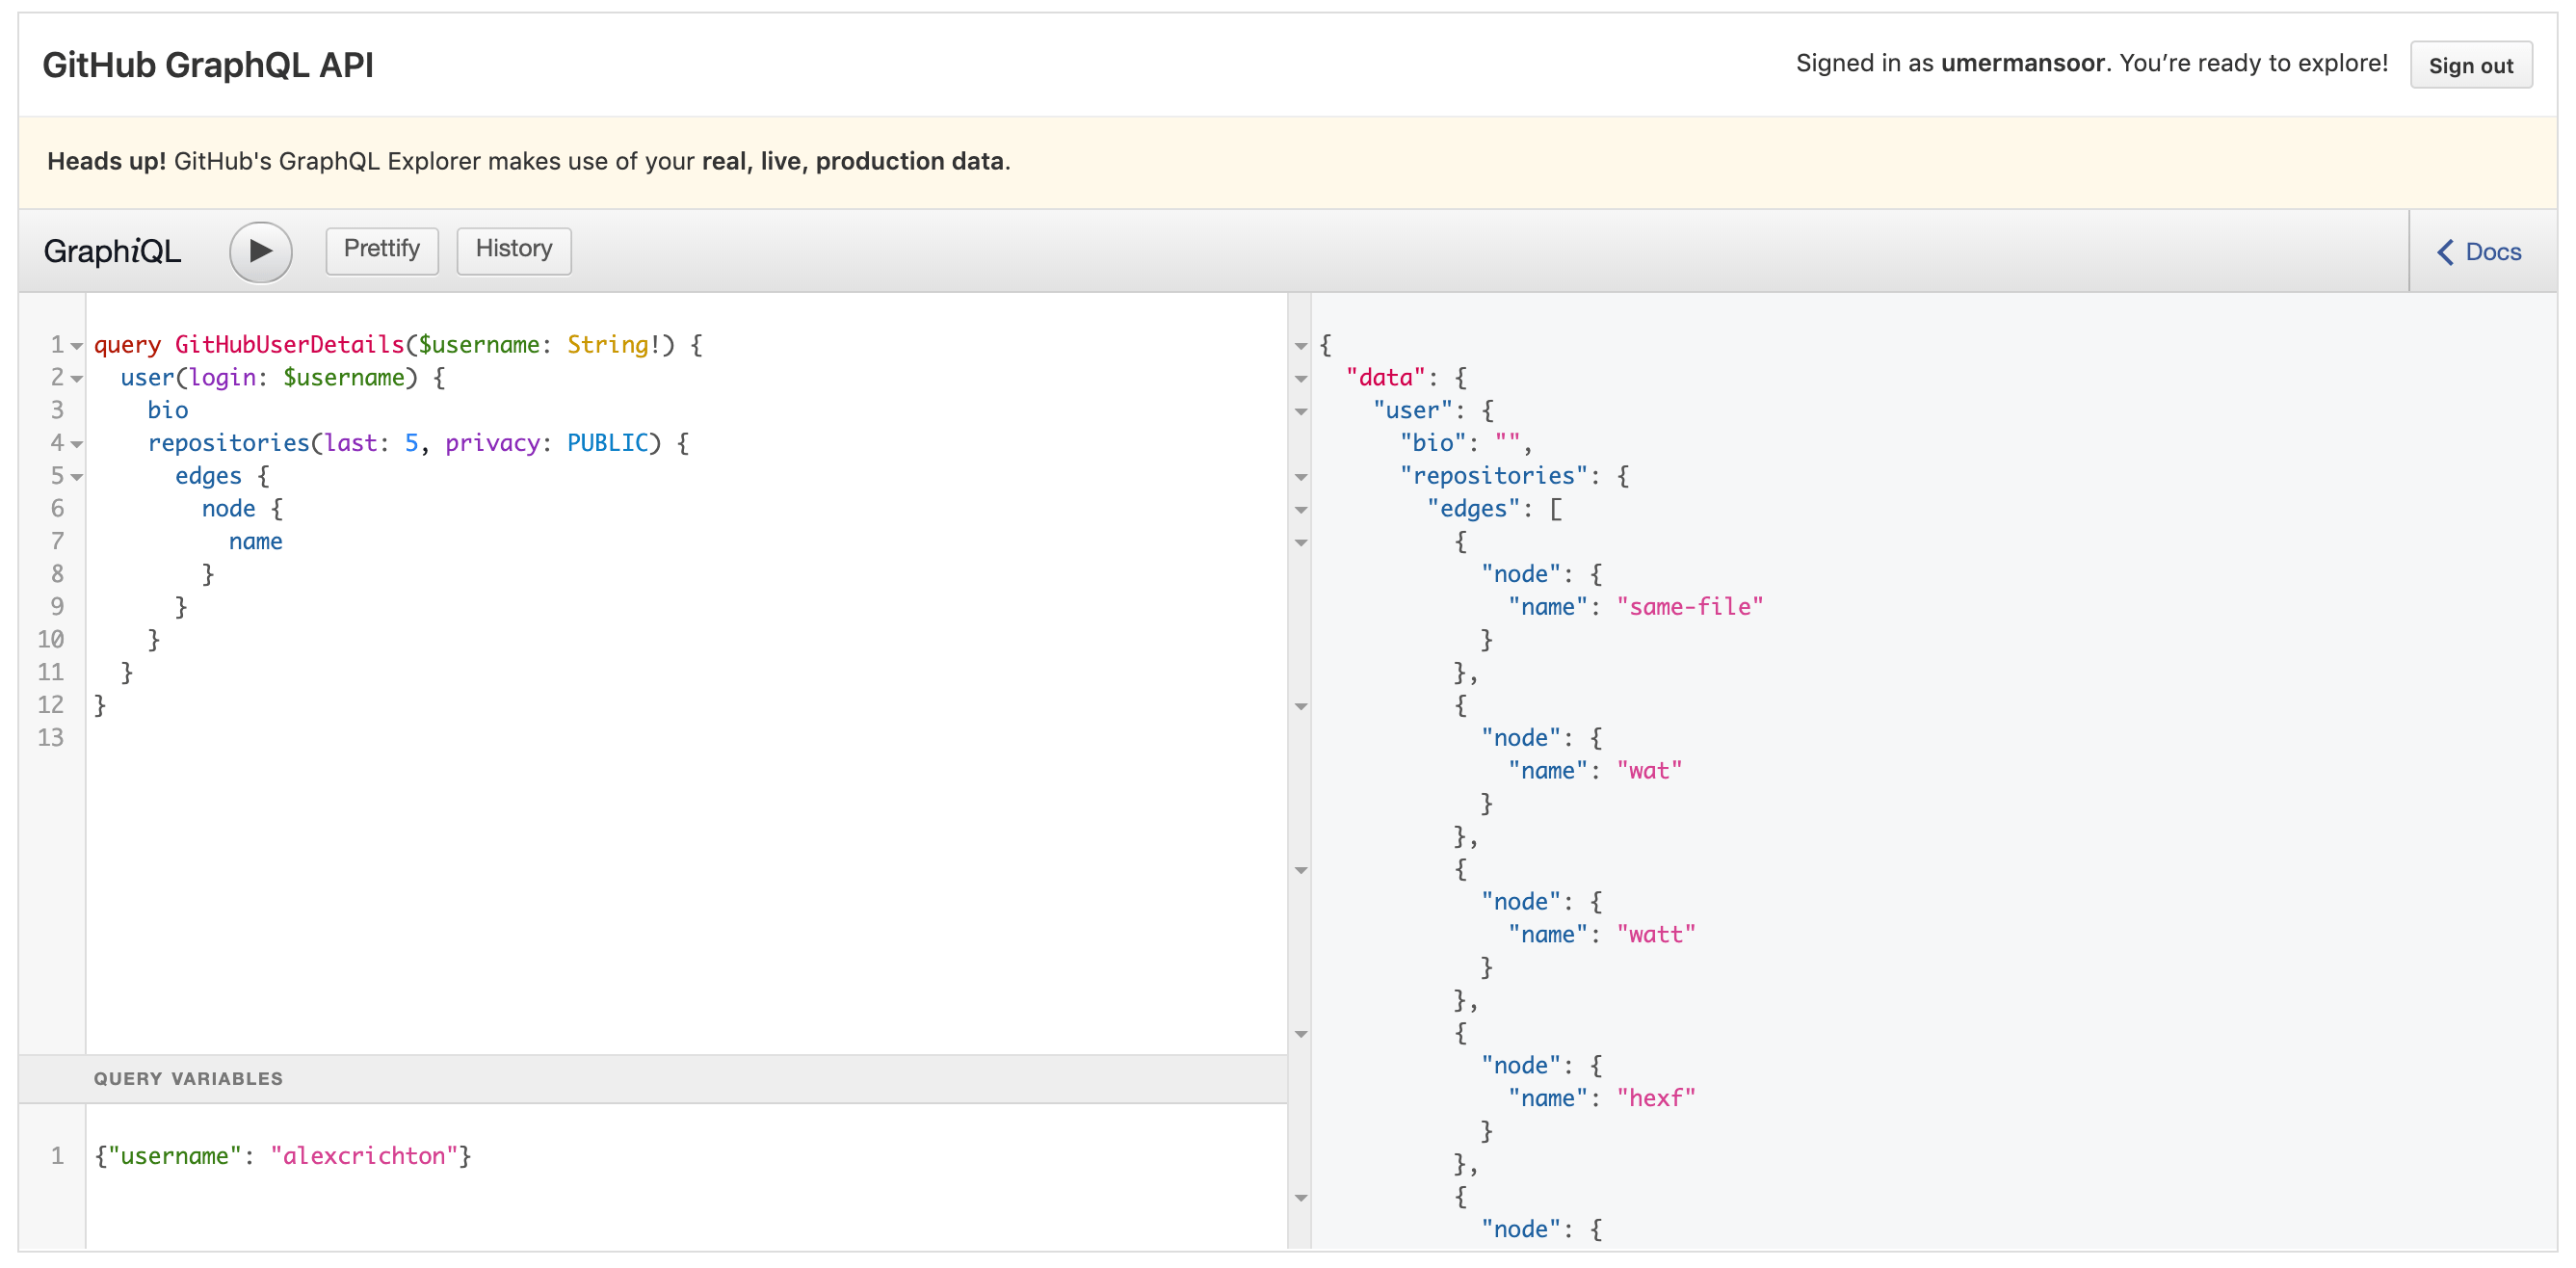The image size is (2576, 1268).
Task: Click the Prettify button
Action: [381, 250]
